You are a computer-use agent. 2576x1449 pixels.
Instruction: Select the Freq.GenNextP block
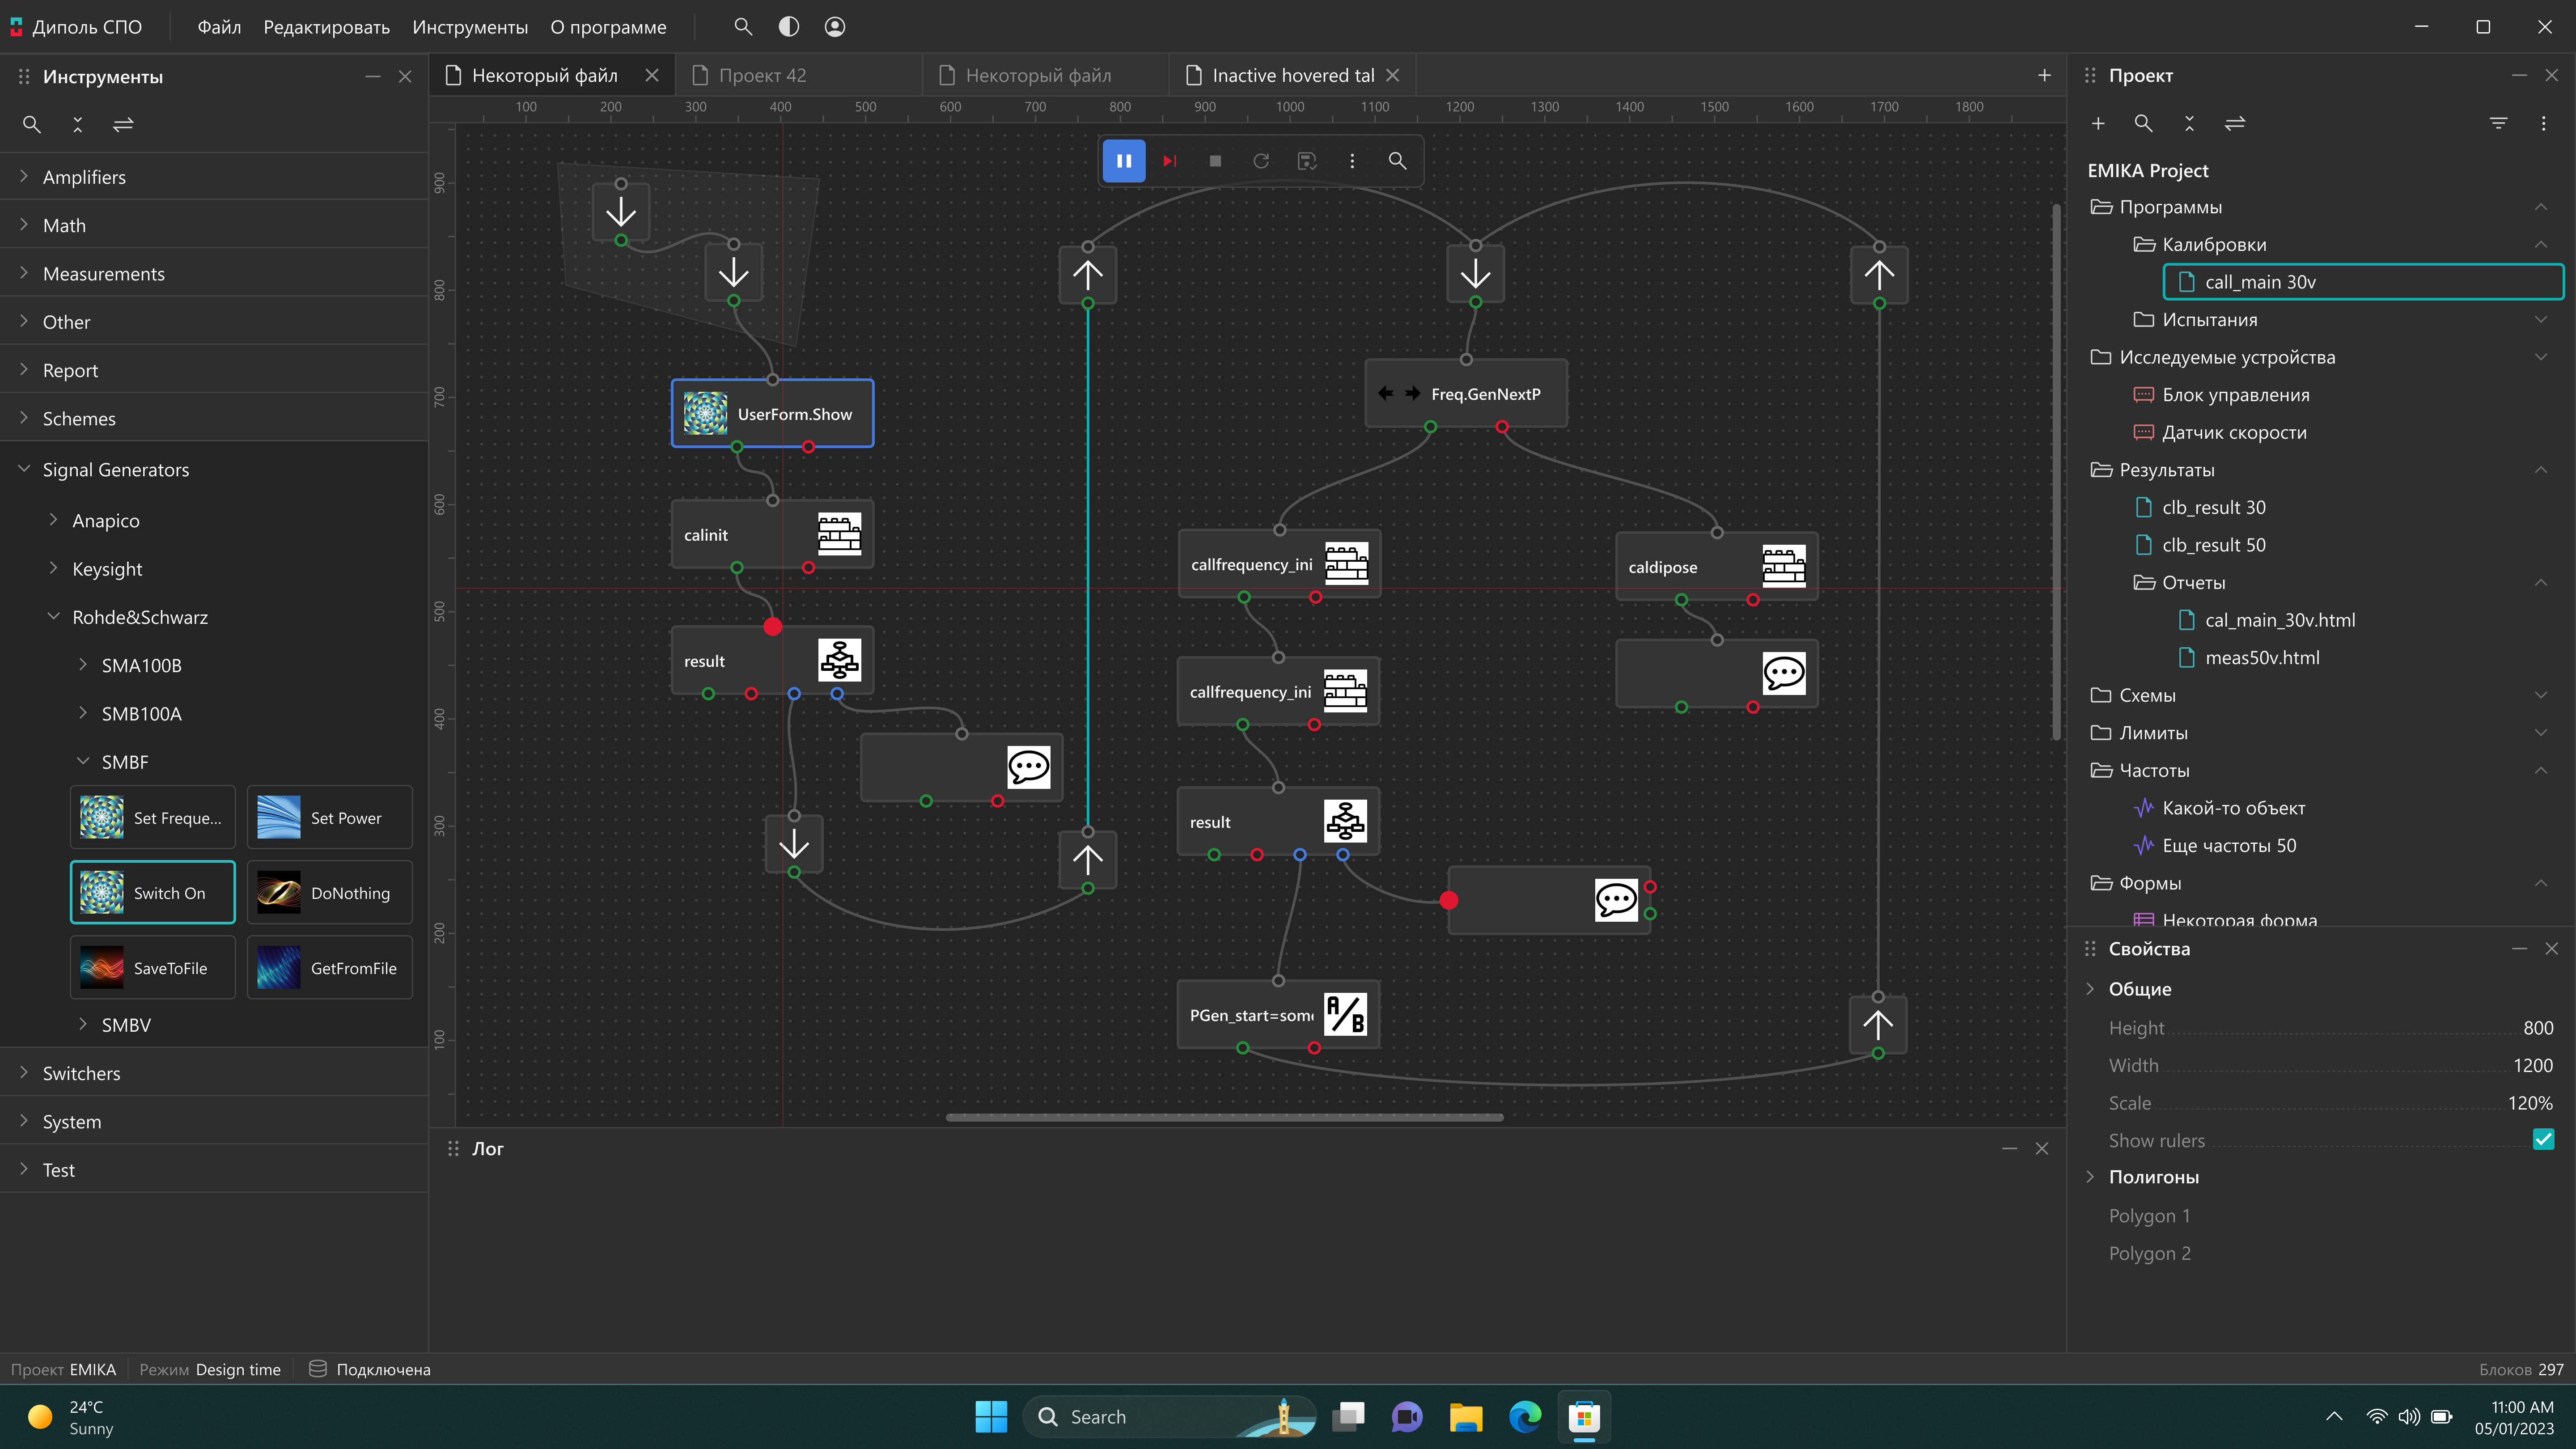click(x=1466, y=394)
